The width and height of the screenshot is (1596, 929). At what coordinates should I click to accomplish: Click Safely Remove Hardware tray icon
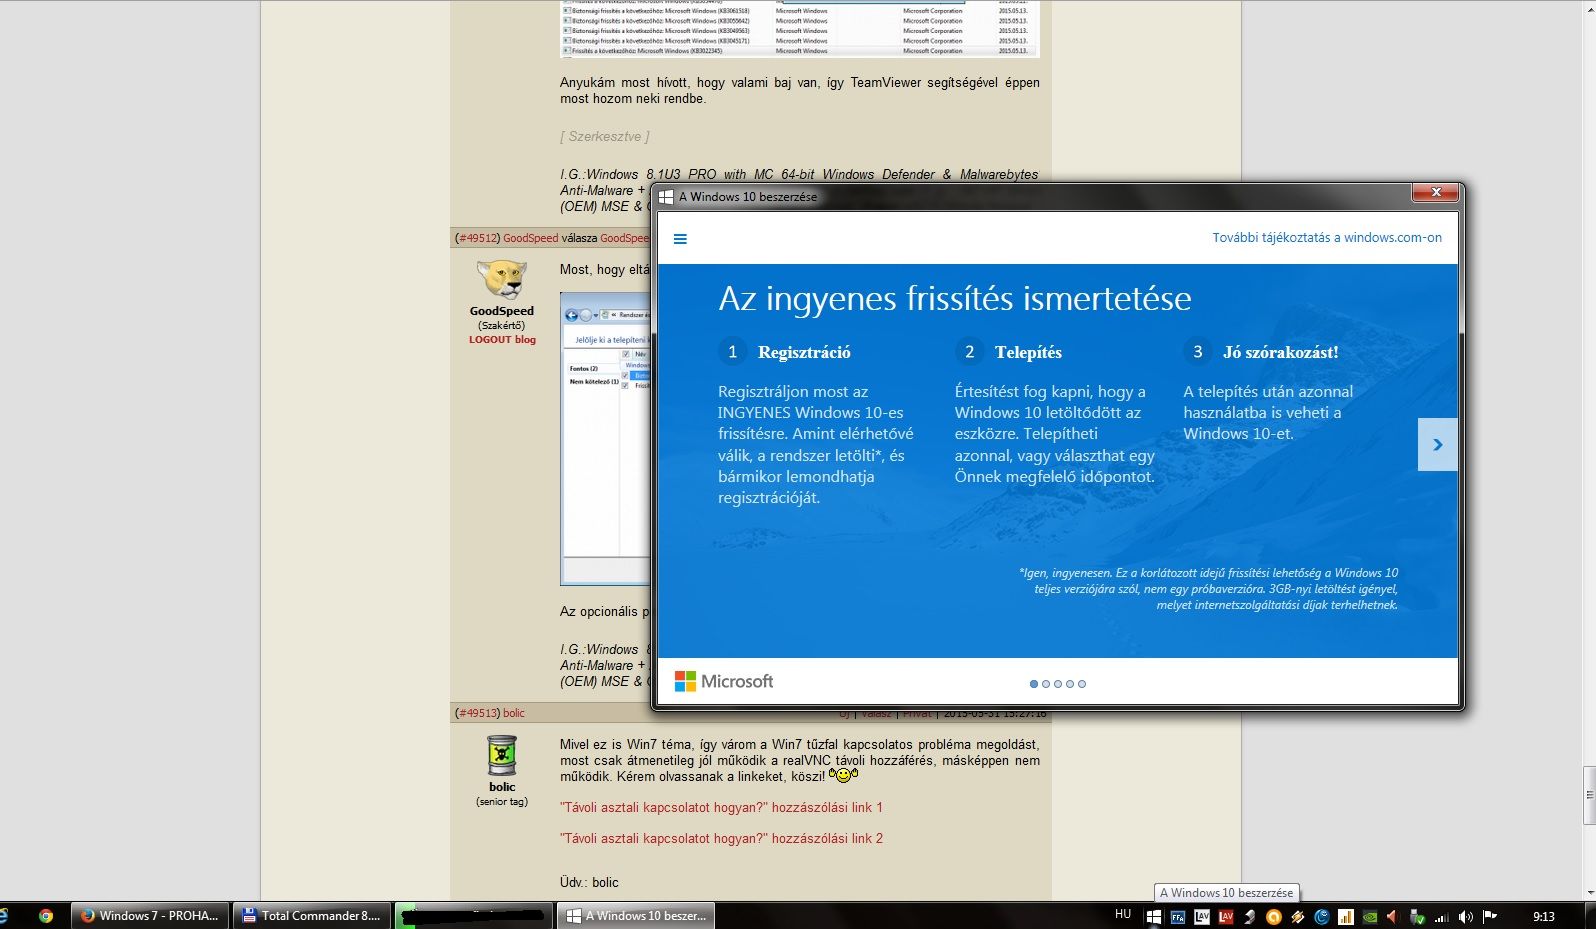(1417, 916)
